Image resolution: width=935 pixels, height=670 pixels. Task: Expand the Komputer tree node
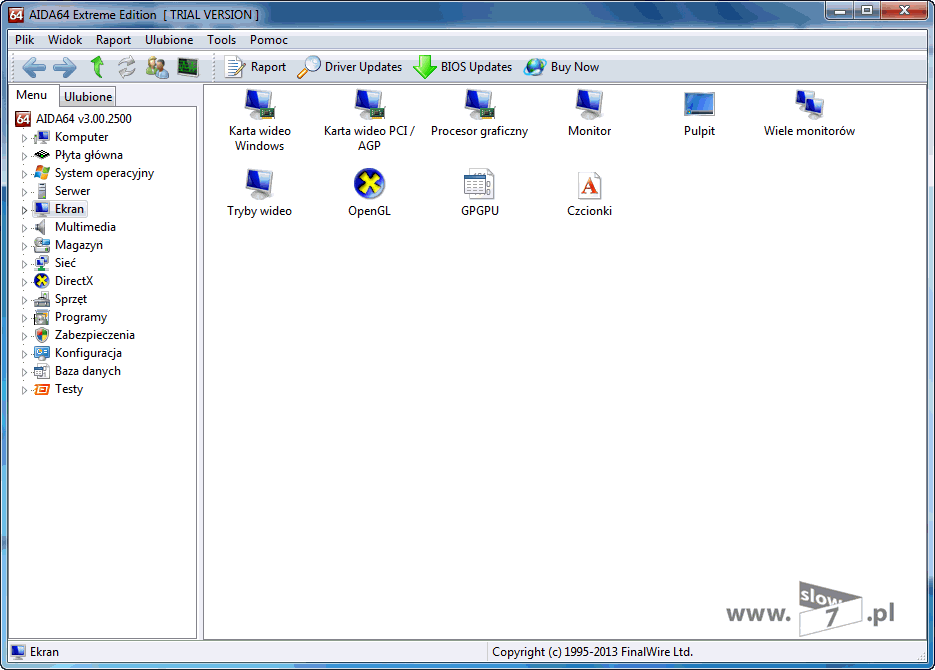click(x=24, y=138)
